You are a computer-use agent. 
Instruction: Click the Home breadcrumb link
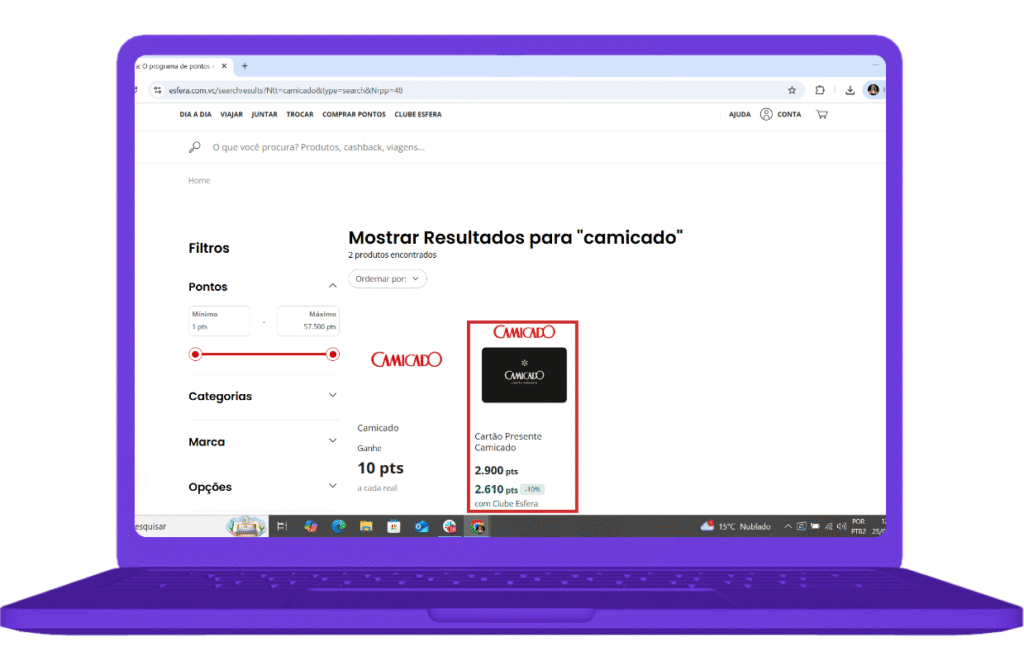click(198, 180)
